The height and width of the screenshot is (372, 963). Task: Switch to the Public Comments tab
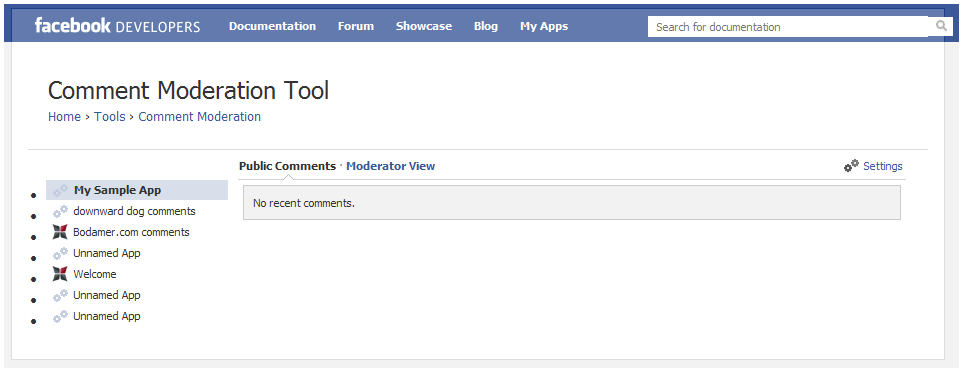(287, 166)
